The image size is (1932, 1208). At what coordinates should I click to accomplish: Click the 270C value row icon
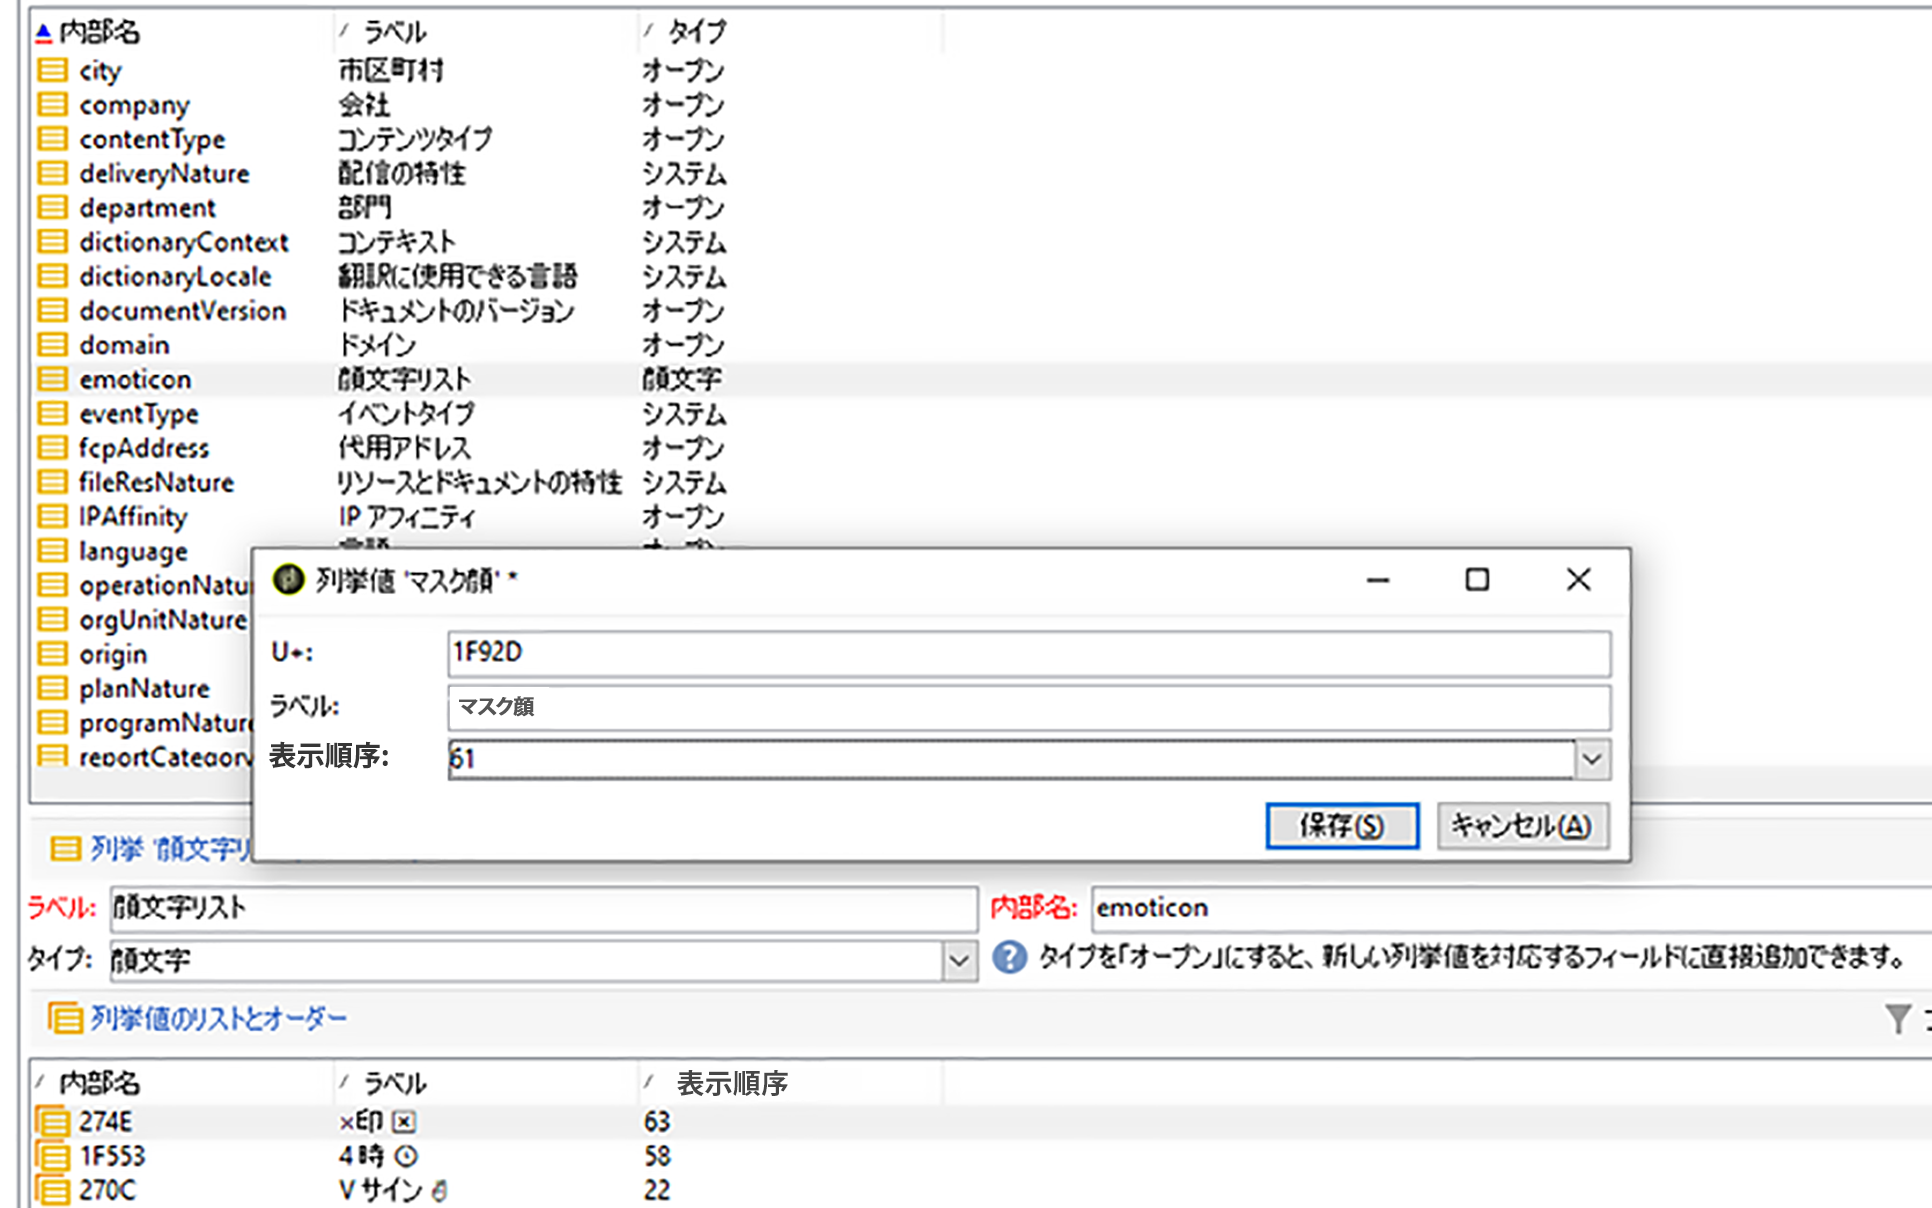pos(52,1190)
